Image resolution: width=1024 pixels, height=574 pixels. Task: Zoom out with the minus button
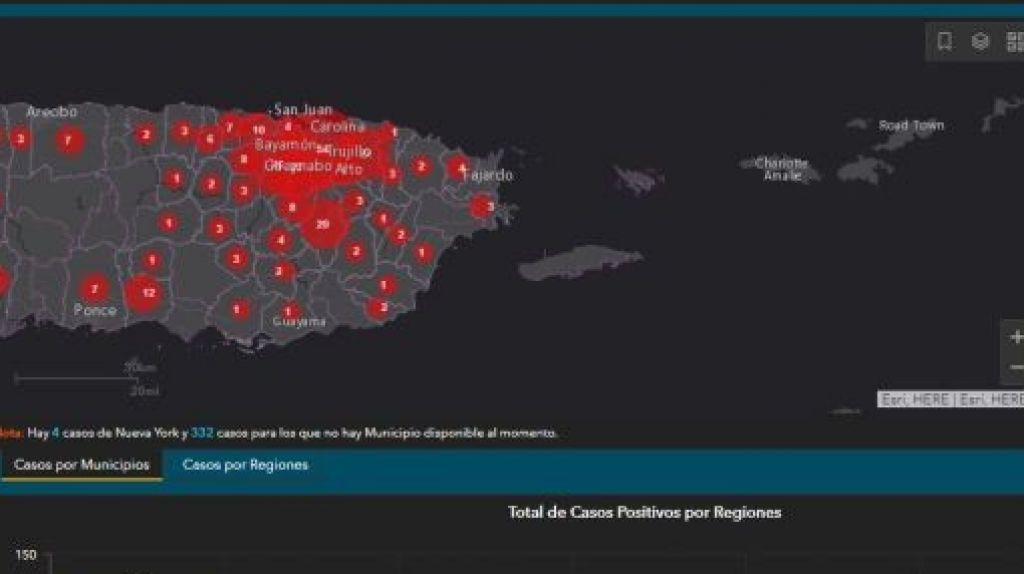[1016, 368]
